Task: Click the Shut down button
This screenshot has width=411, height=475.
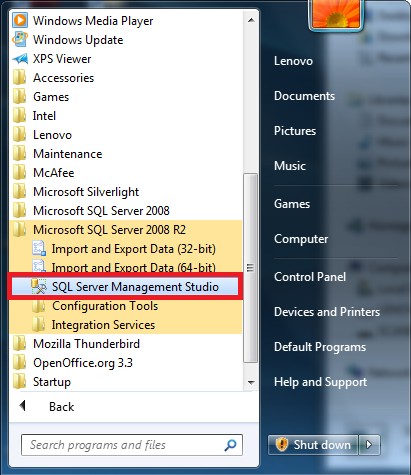Action: click(x=313, y=445)
